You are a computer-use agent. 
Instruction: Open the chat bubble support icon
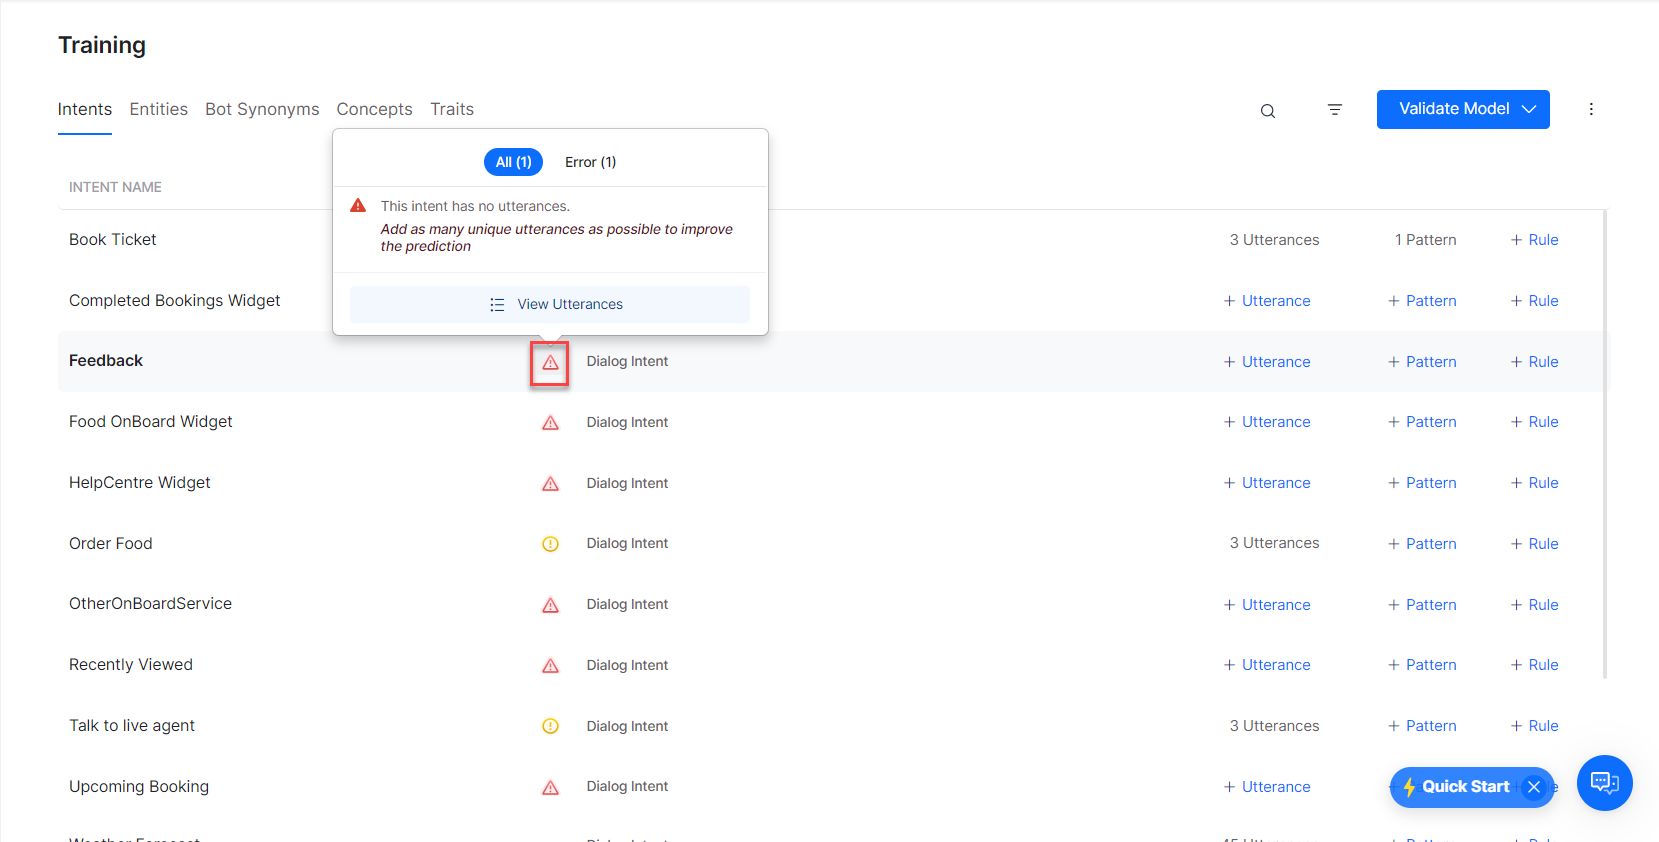click(x=1604, y=782)
